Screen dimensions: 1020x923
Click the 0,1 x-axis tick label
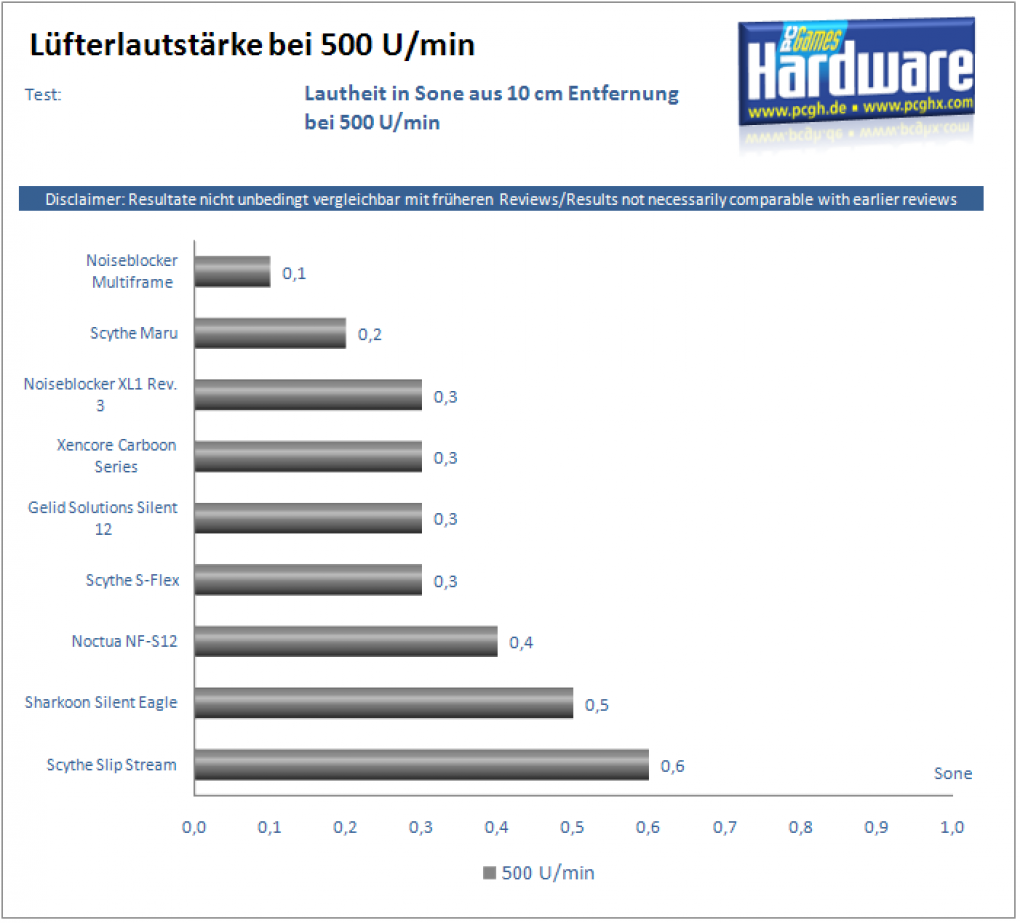[271, 829]
